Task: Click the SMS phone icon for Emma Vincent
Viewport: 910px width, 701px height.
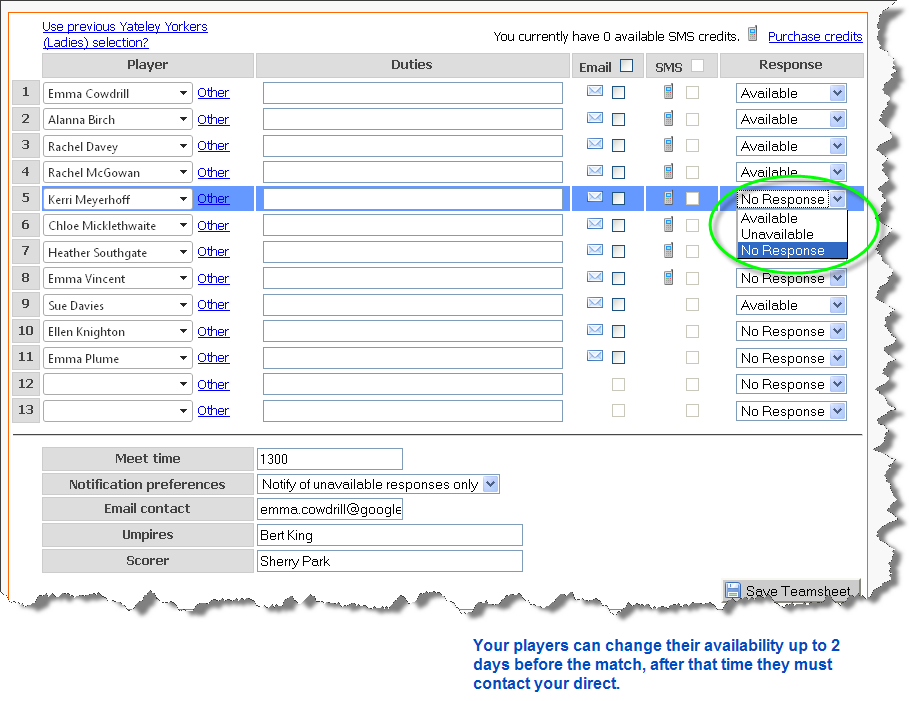Action: [x=668, y=277]
